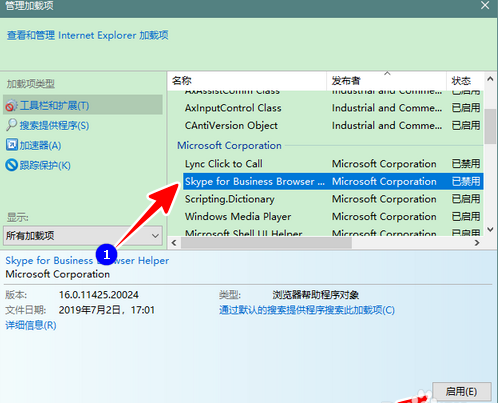Viewport: 498px width, 403px height.
Task: Click the 通过默认的搜索提供程序搜索此加载项(C) link
Action: 307,310
